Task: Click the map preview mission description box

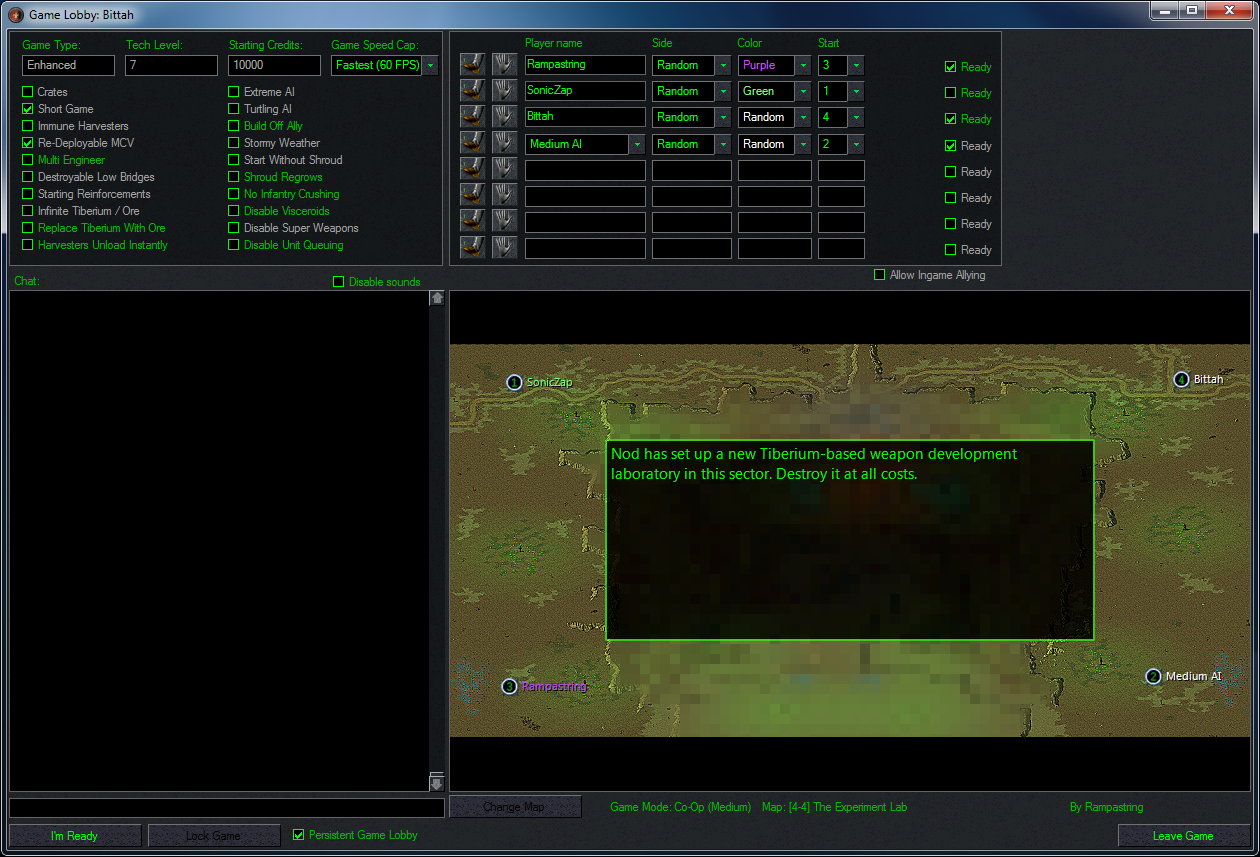Action: click(850, 540)
